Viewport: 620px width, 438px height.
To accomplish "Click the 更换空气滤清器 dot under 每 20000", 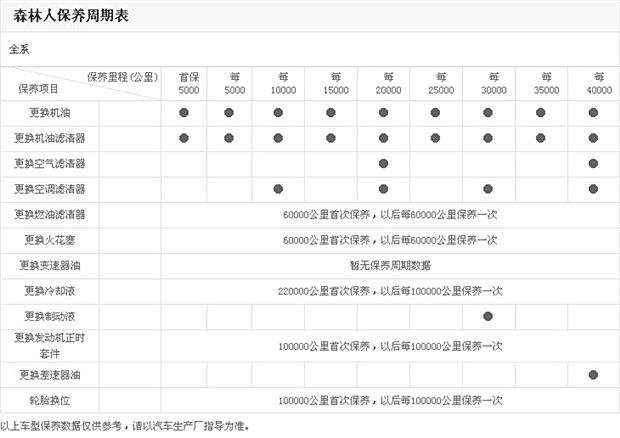I will (x=383, y=163).
